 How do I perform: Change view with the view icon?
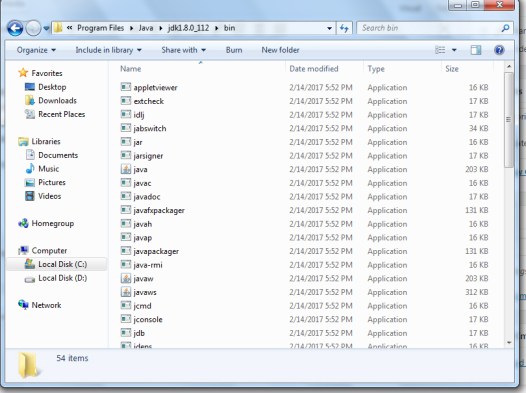click(440, 50)
